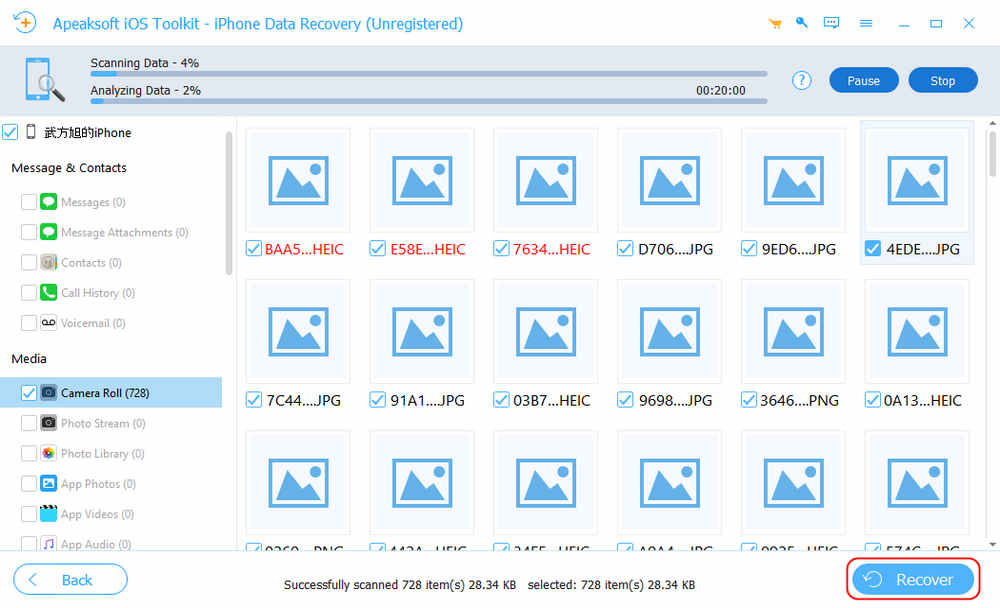The height and width of the screenshot is (608, 1000).
Task: Toggle the device iPhone checkbox
Action: (x=10, y=132)
